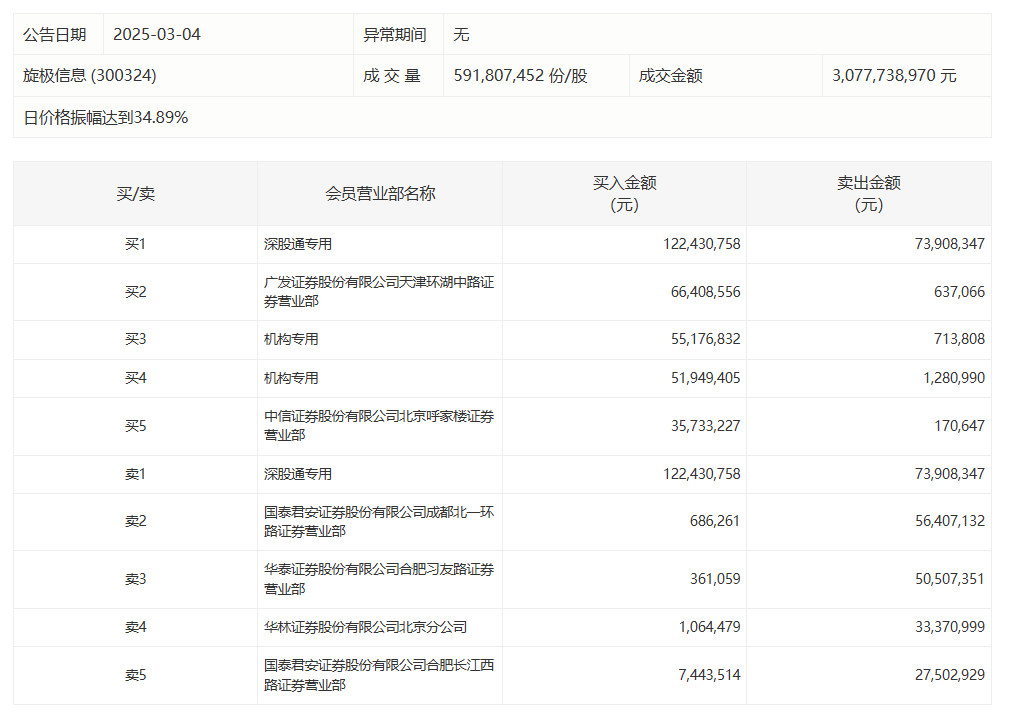Click 国泰君安成都北一环路证券营业部 name
Screen dimensions: 1009x725
379,521
